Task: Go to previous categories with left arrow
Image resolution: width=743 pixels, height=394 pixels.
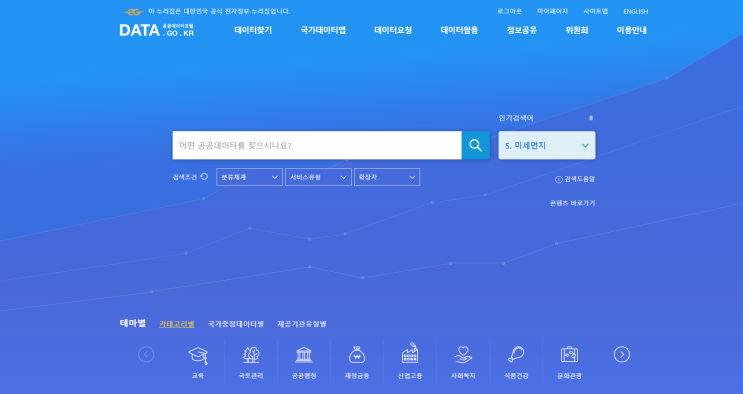Action: pos(146,354)
